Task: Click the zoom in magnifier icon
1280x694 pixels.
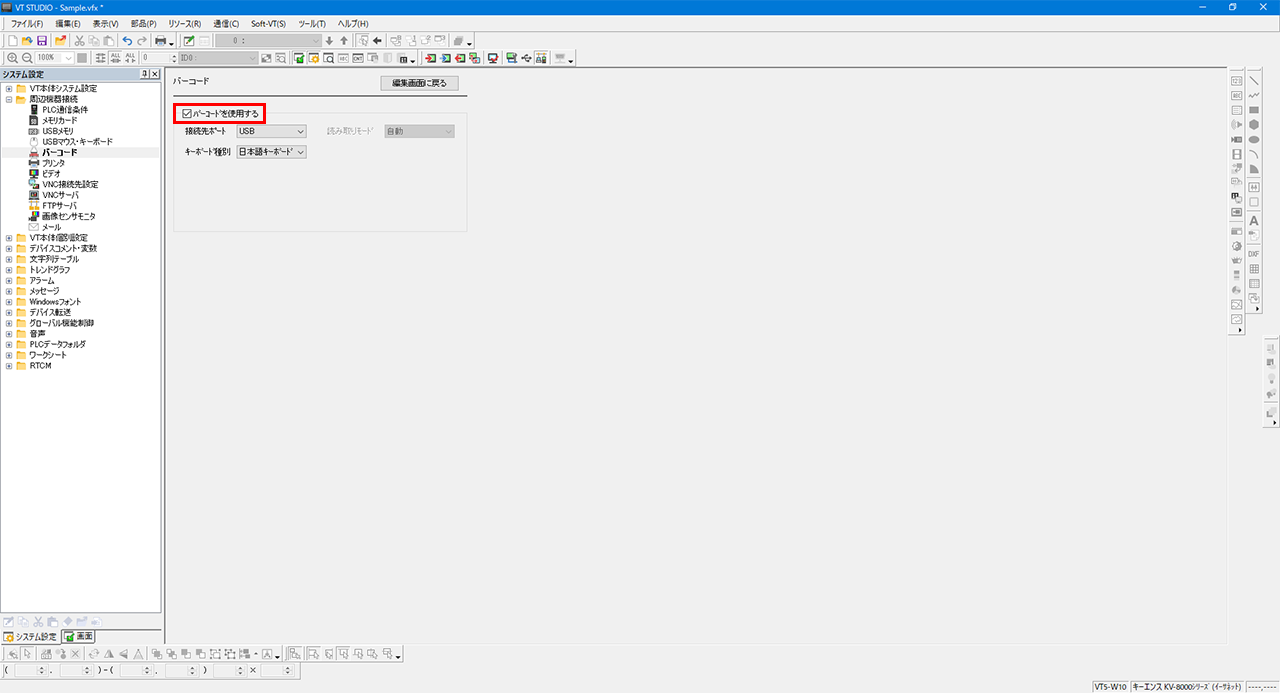Action: pos(12,58)
